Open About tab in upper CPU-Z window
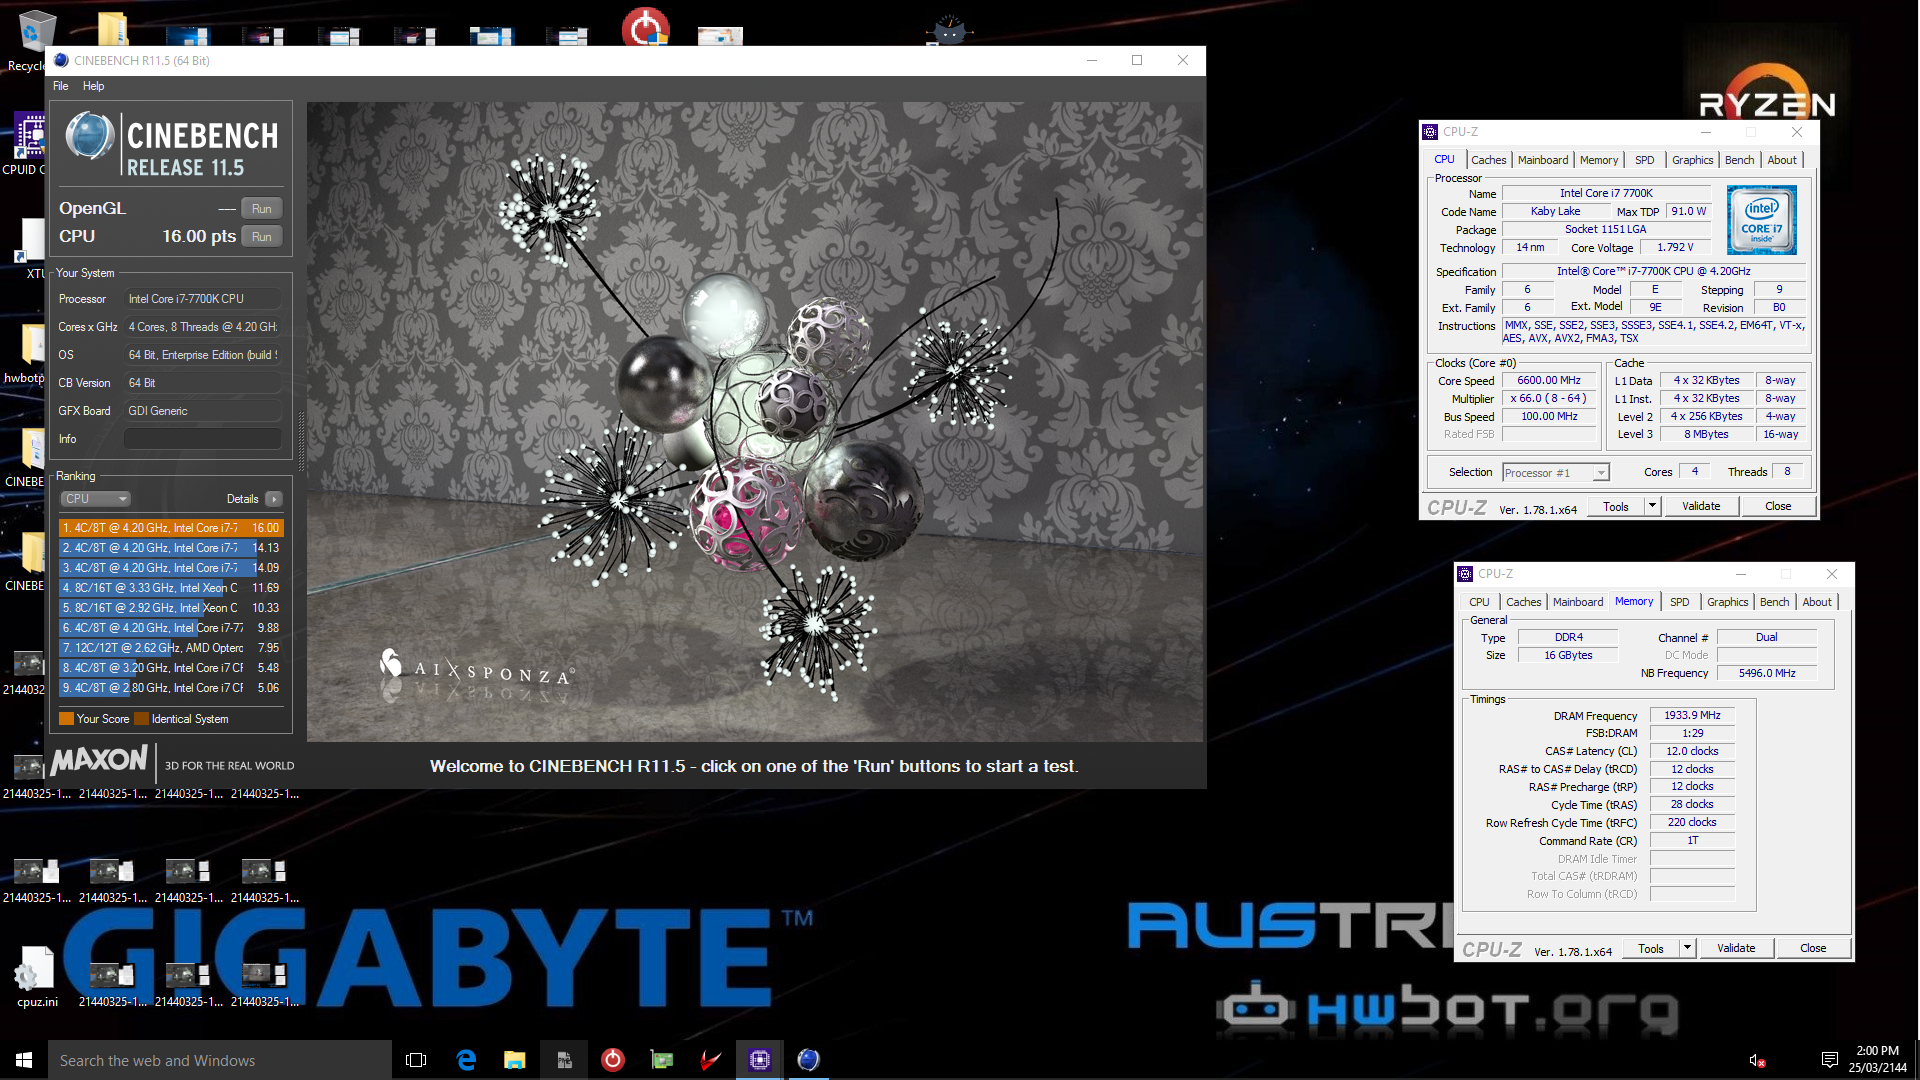Screen dimensions: 1920x1080 point(1782,160)
